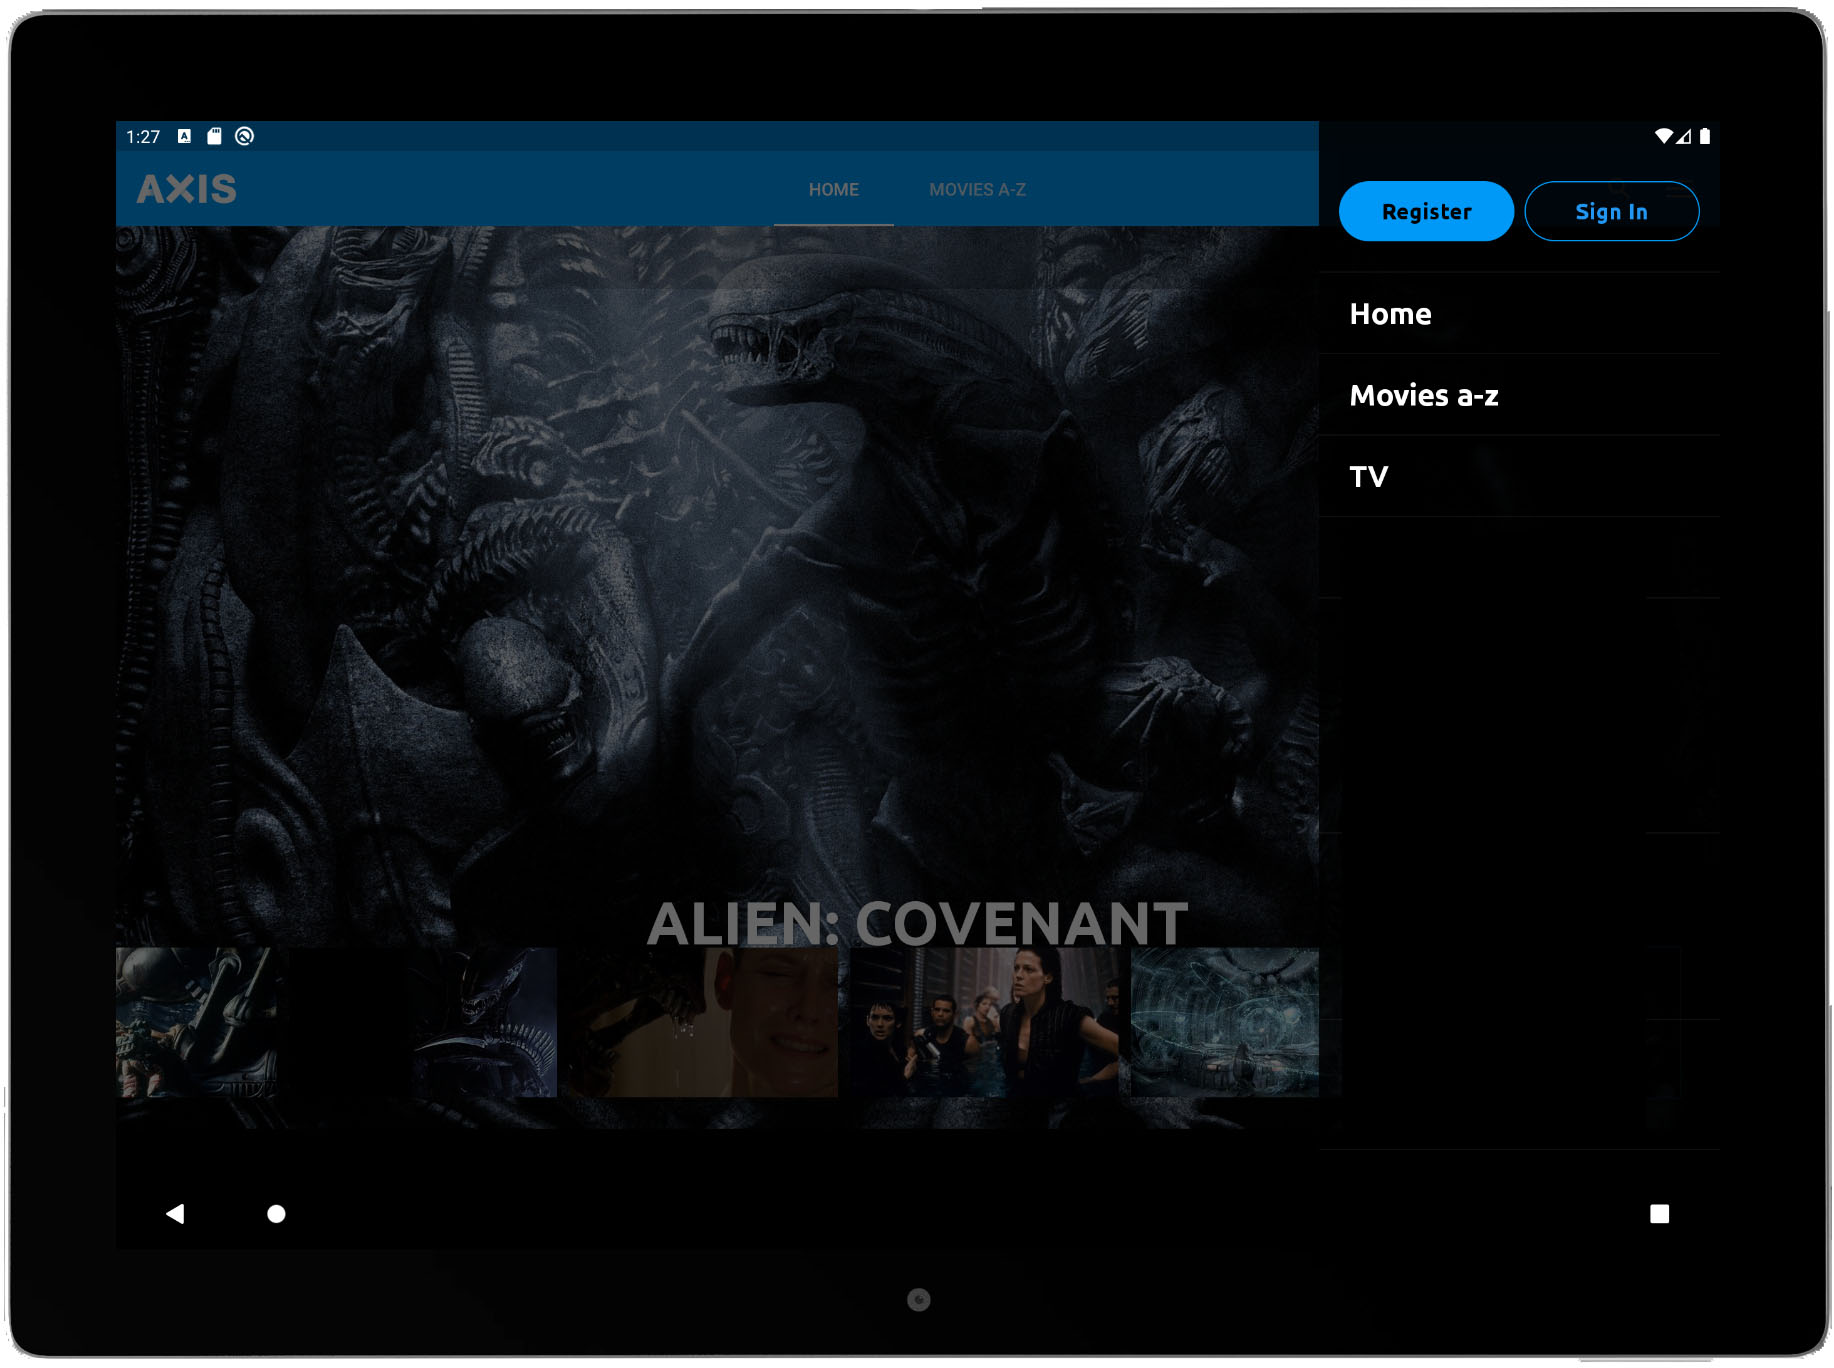Open the ALIEN: COVENANT title
This screenshot has width=1834, height=1368.
click(917, 922)
